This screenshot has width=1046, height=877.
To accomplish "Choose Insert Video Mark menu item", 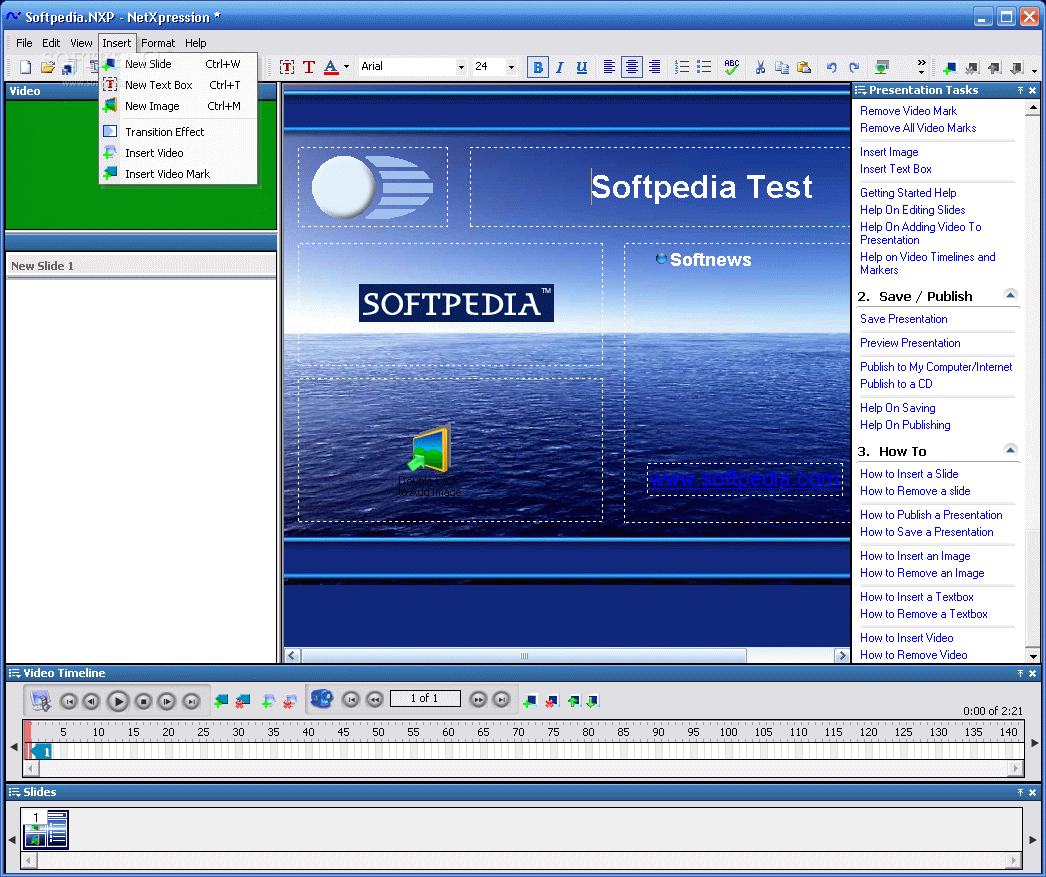I will coord(178,173).
